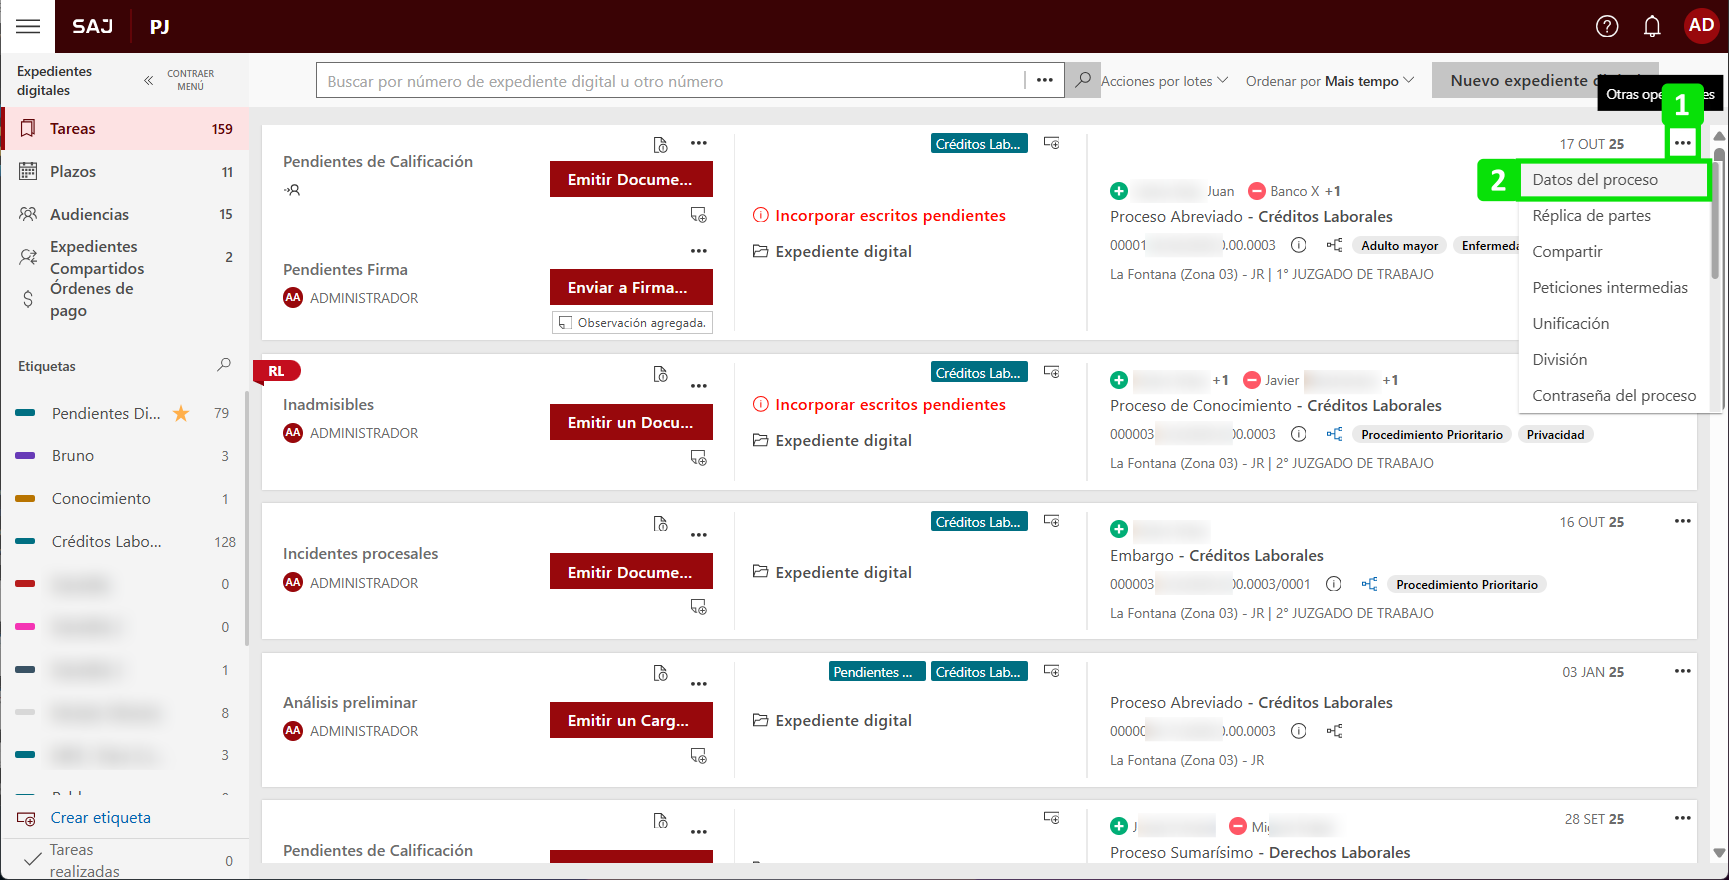This screenshot has width=1729, height=880.
Task: Open document icon for Incidentes procesales task
Action: click(660, 524)
